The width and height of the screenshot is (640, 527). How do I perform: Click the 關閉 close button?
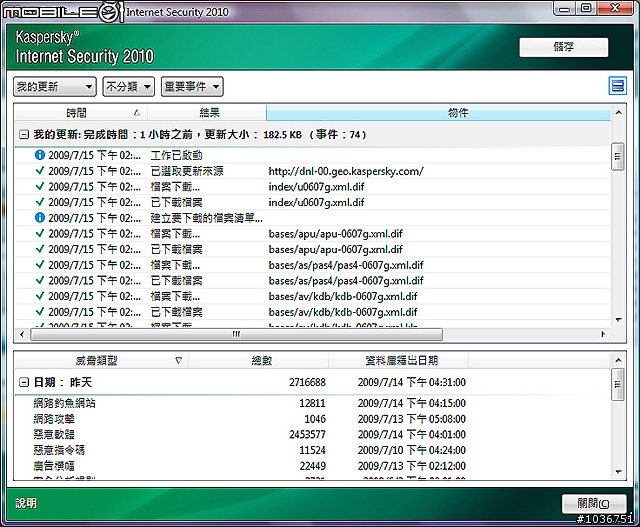click(x=594, y=503)
